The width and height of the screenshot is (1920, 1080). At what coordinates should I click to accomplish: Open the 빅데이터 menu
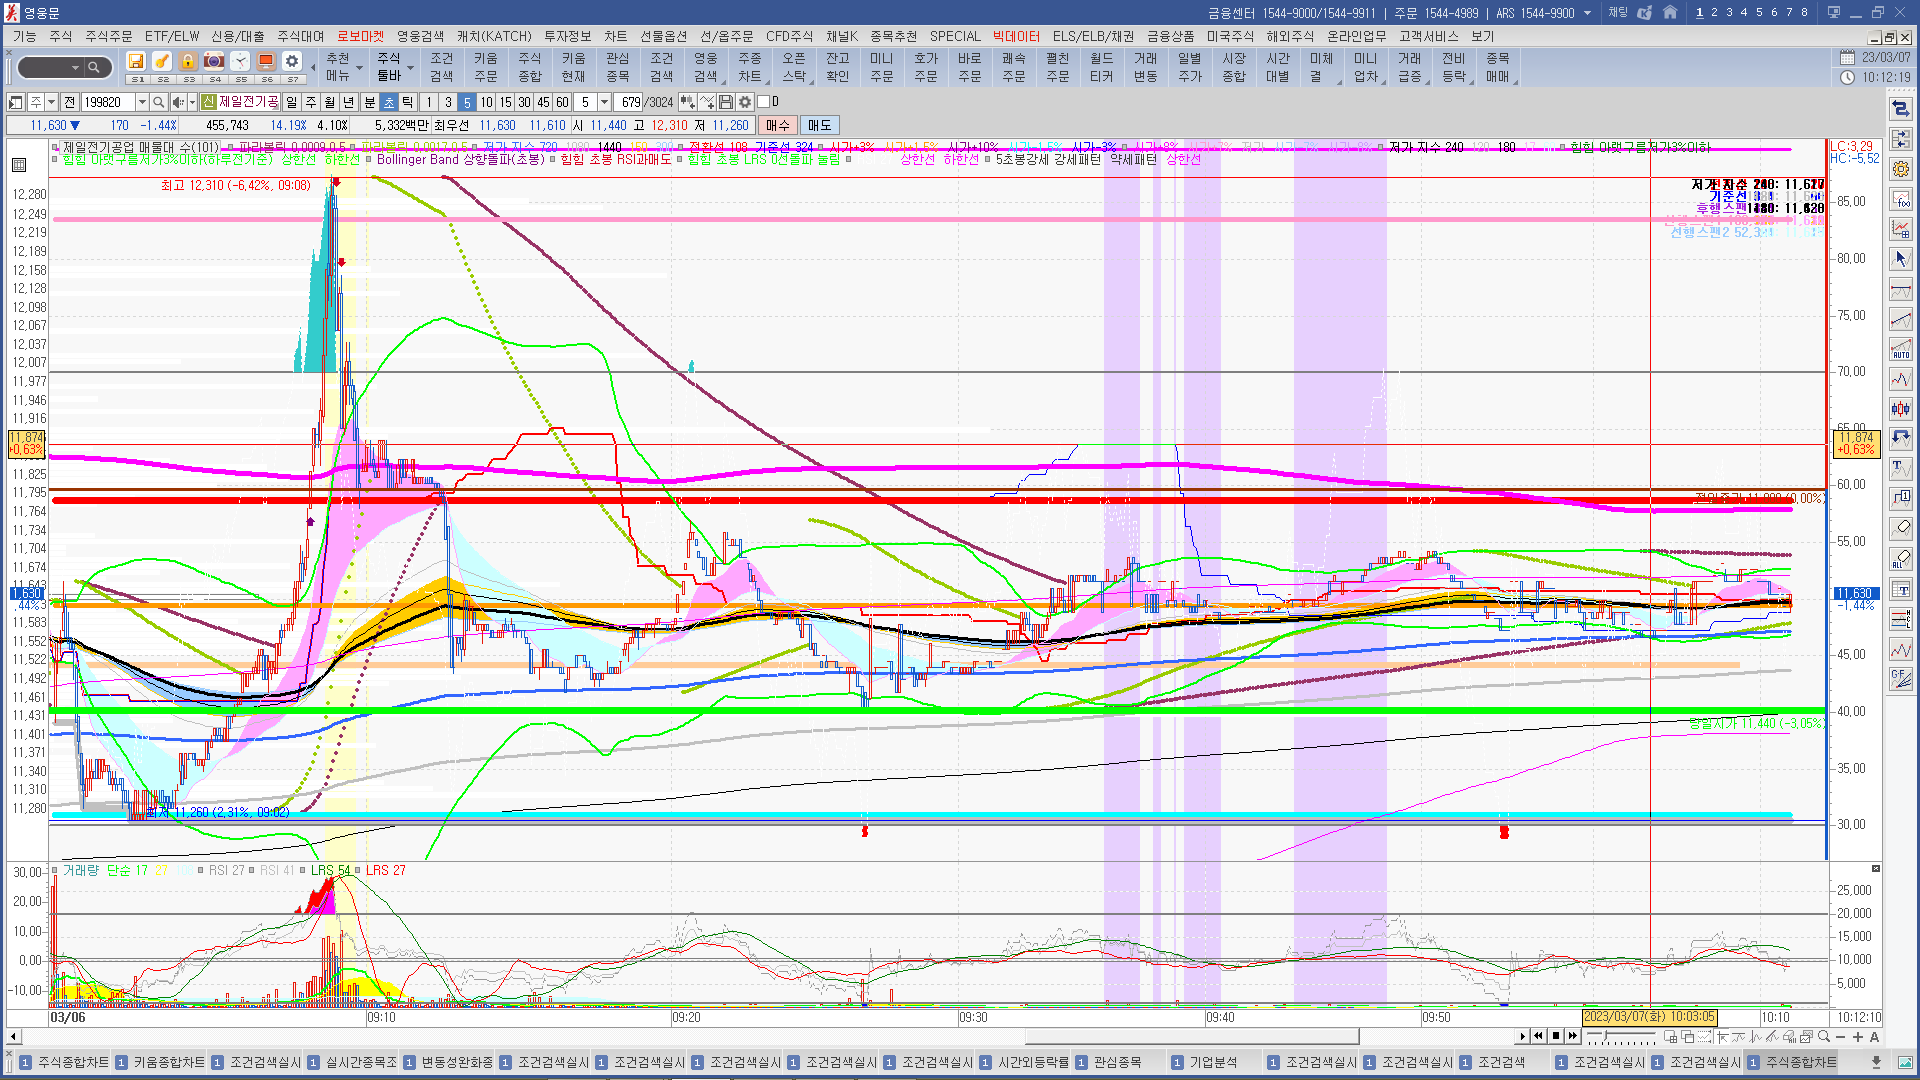pyautogui.click(x=1016, y=36)
